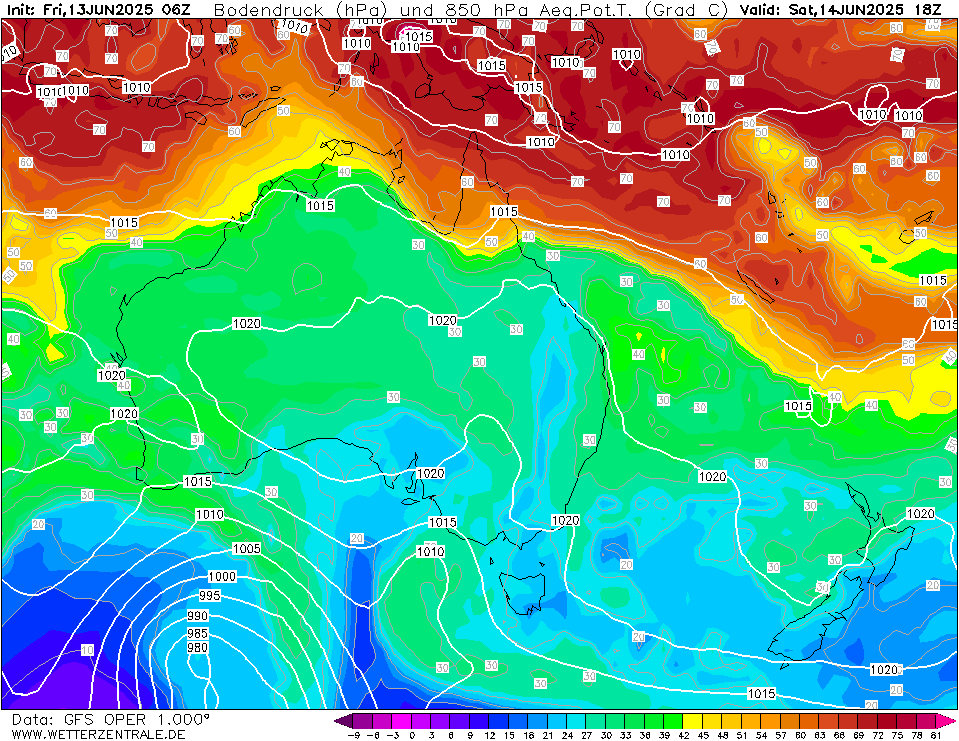Click the bright green swatch between 39 and 42

point(674,720)
